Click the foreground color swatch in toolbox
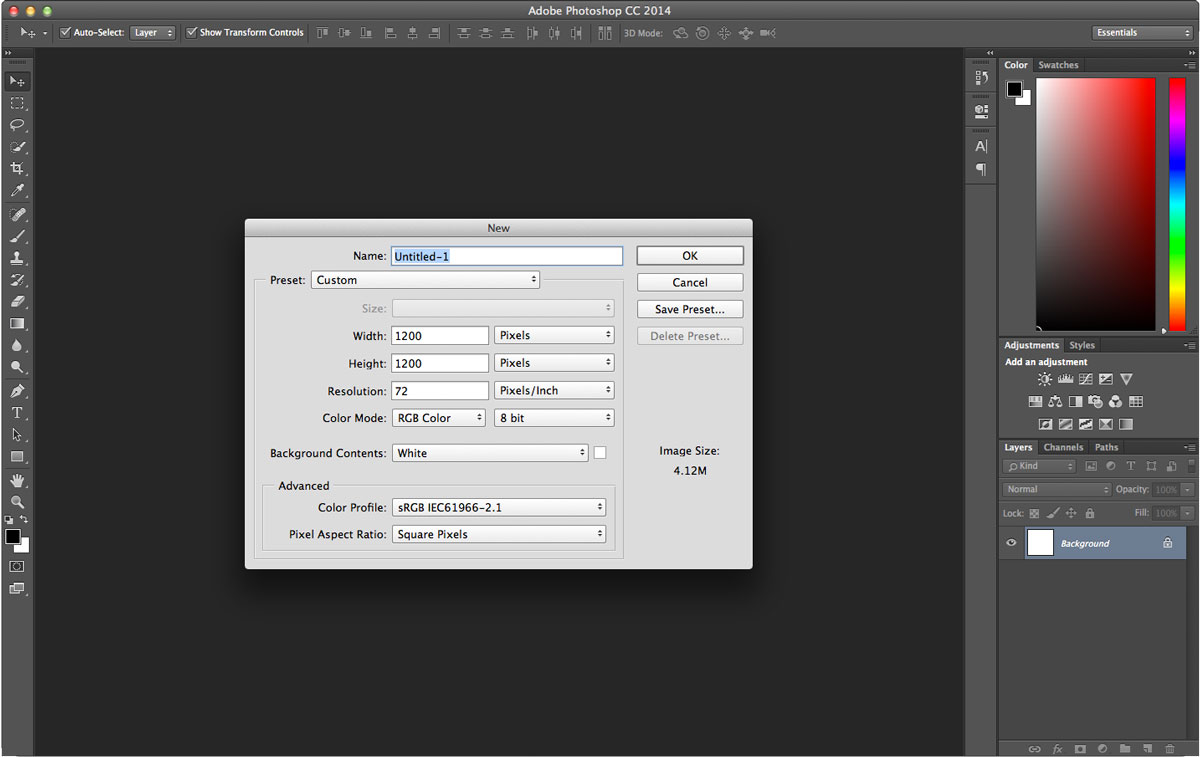Viewport: 1200px width, 757px height. point(12,537)
